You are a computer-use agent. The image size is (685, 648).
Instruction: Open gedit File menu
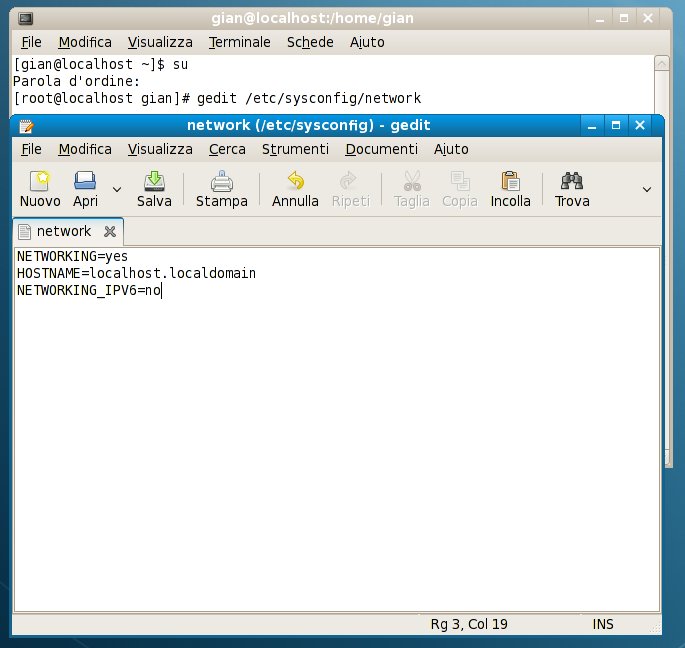tap(31, 149)
